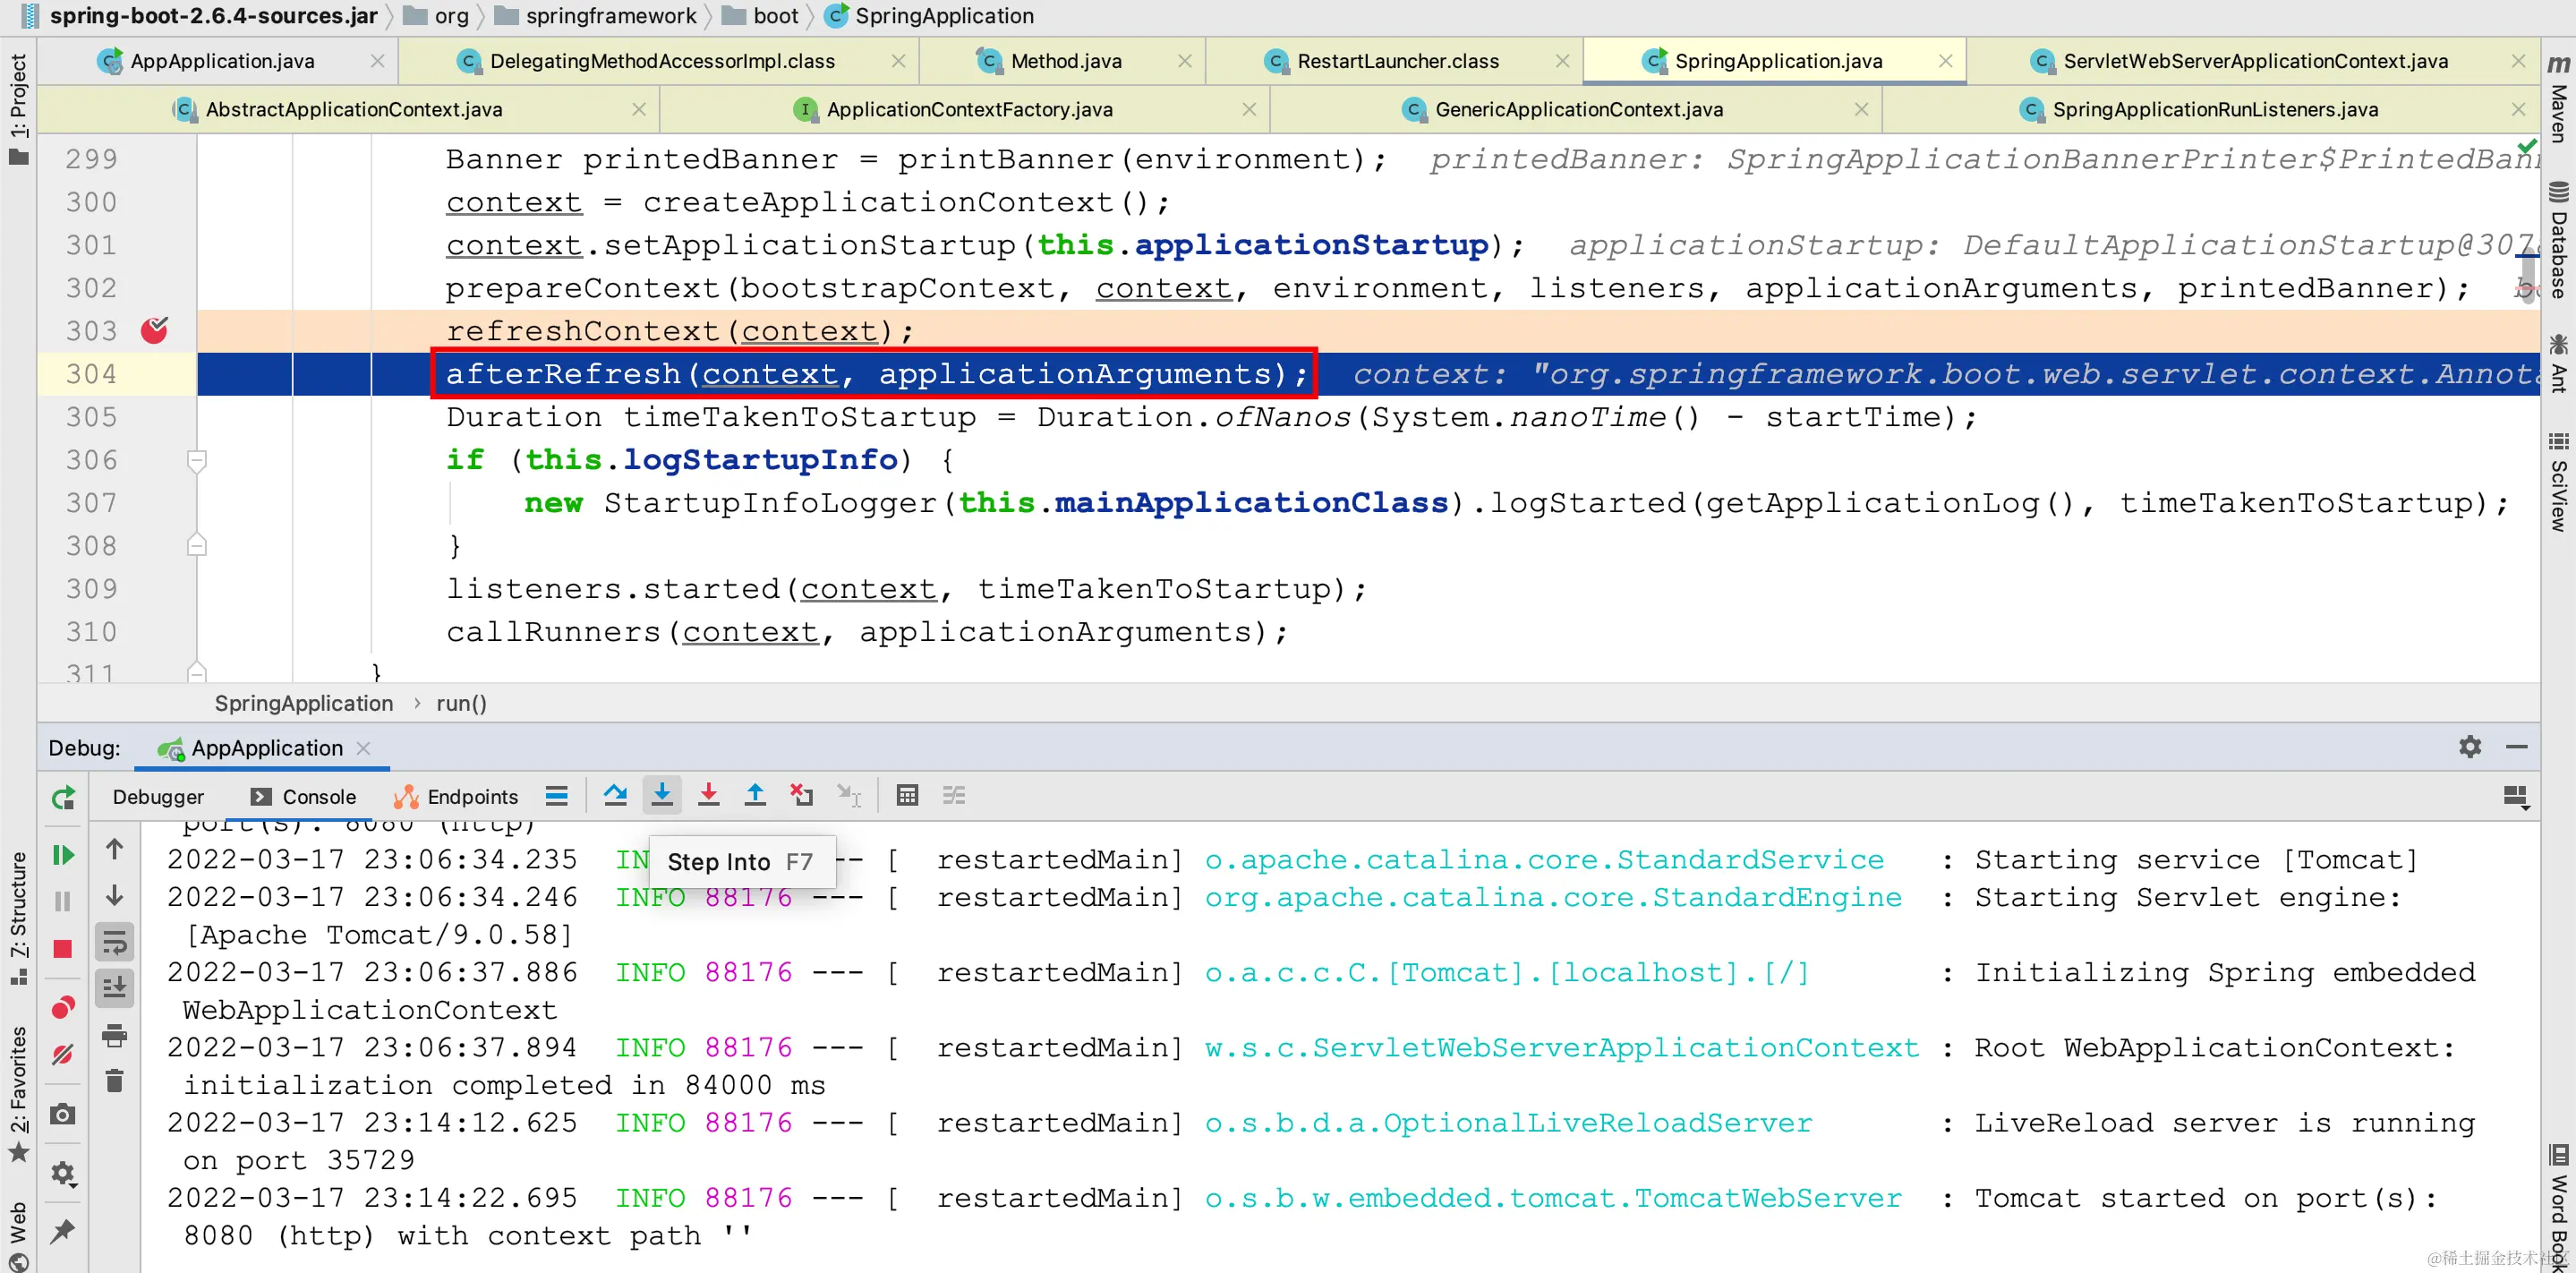Toggle Mute Breakpoints icon

63,1055
